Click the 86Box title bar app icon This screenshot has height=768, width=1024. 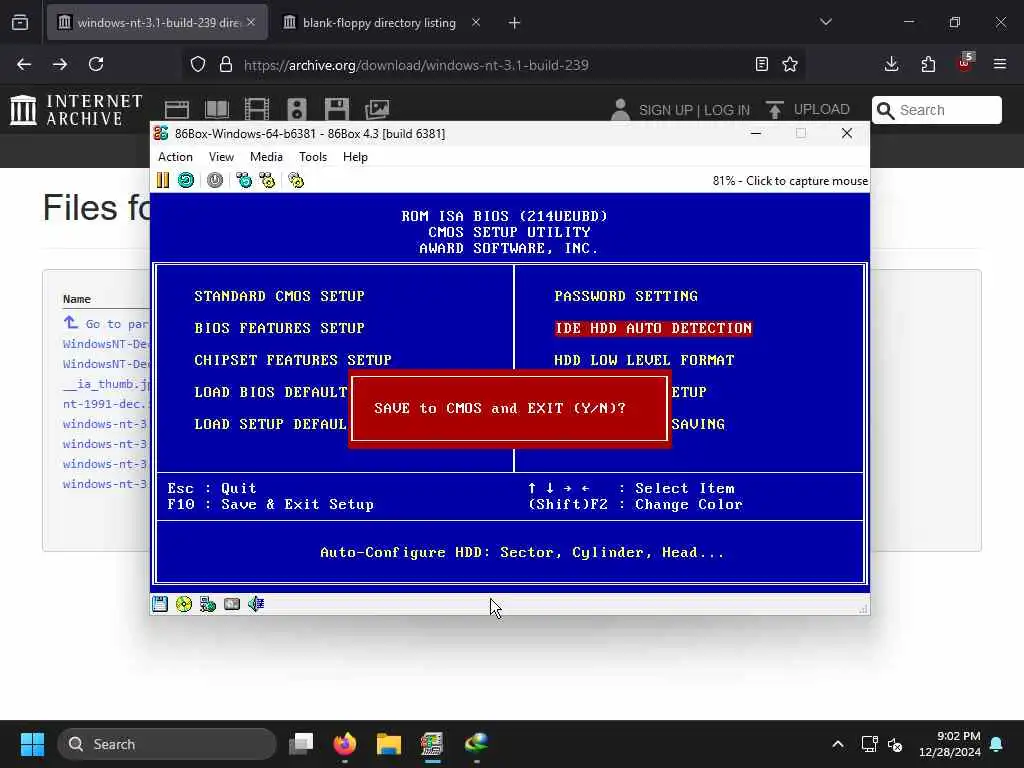pos(161,133)
